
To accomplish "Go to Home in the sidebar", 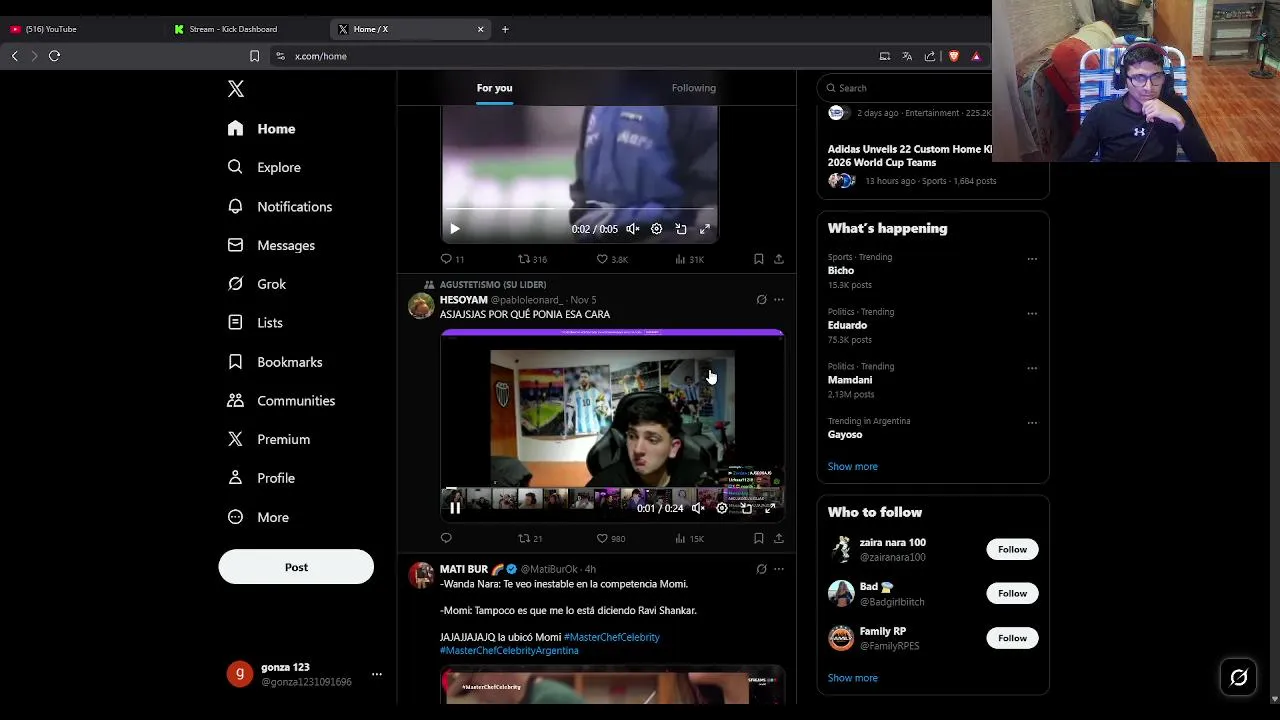I will [261, 128].
